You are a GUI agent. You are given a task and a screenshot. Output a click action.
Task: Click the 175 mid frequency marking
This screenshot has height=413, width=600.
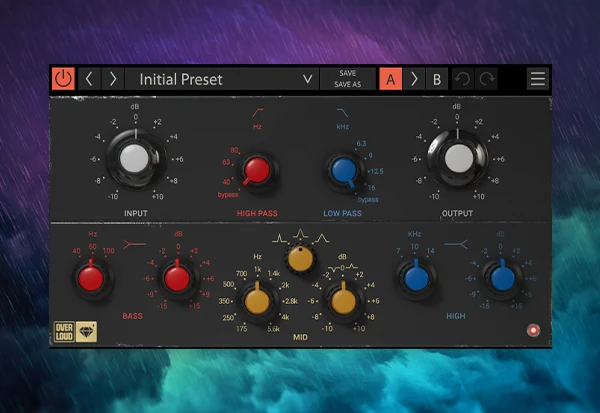click(241, 329)
